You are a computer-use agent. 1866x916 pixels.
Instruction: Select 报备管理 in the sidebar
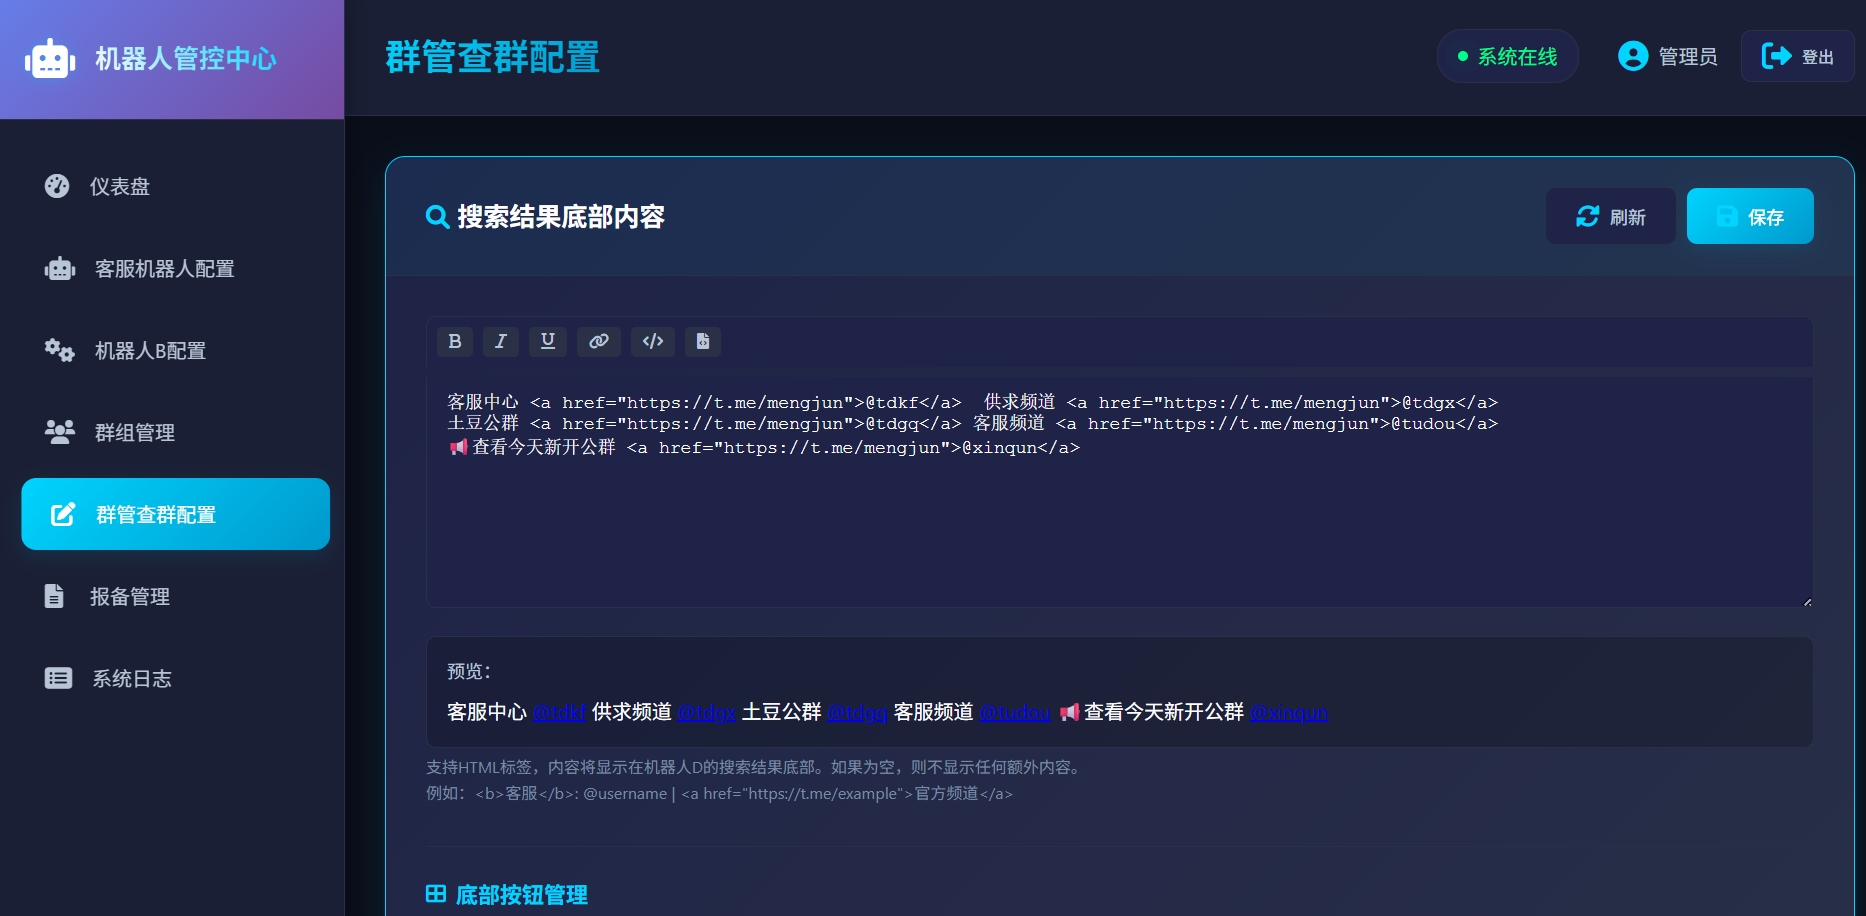[x=129, y=596]
